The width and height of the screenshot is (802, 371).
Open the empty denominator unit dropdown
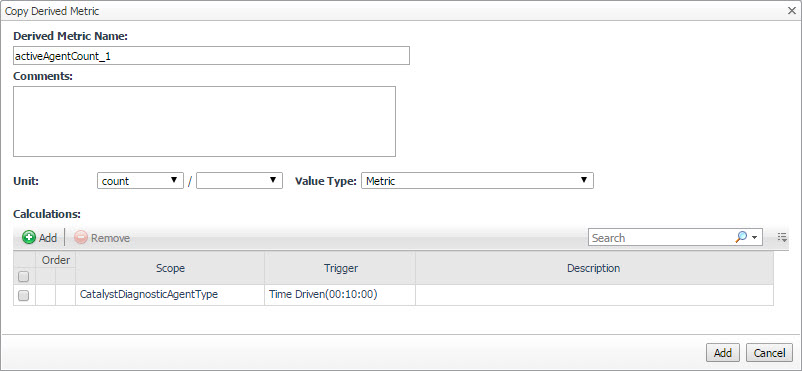[x=239, y=181]
